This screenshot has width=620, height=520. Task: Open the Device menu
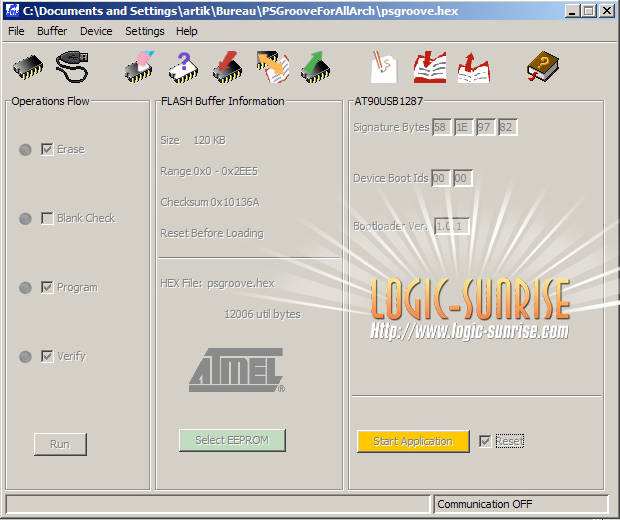(96, 31)
